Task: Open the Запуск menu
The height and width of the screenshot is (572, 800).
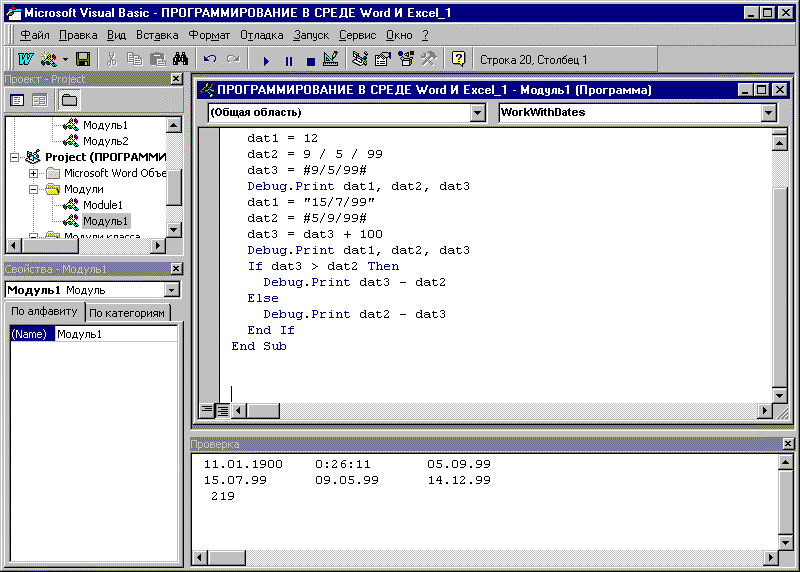Action: click(x=311, y=35)
